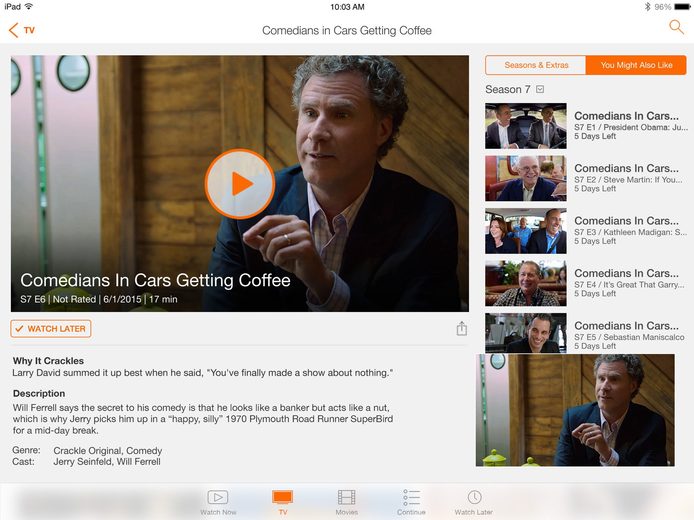Switch to Seasons & Extras tab

click(x=536, y=65)
